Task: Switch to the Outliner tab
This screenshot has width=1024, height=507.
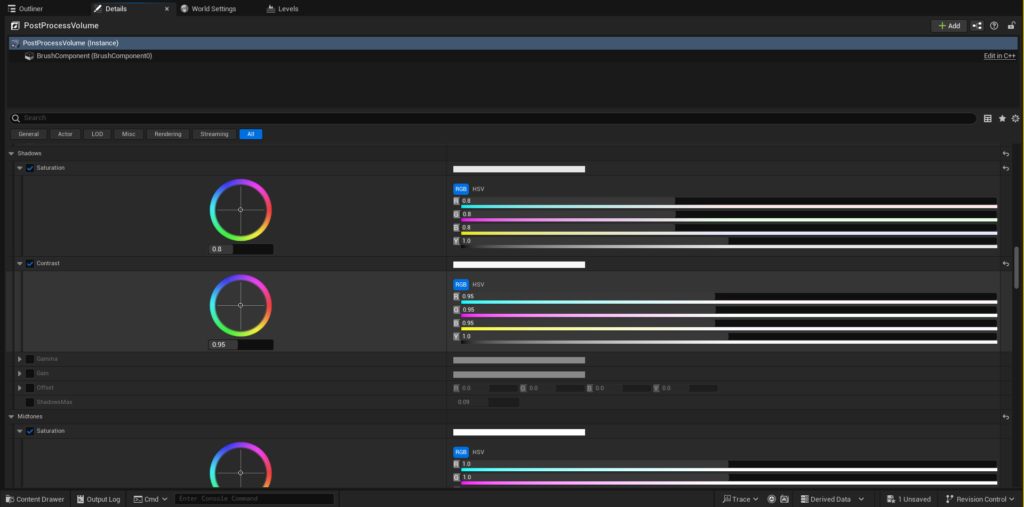Action: click(x=25, y=8)
